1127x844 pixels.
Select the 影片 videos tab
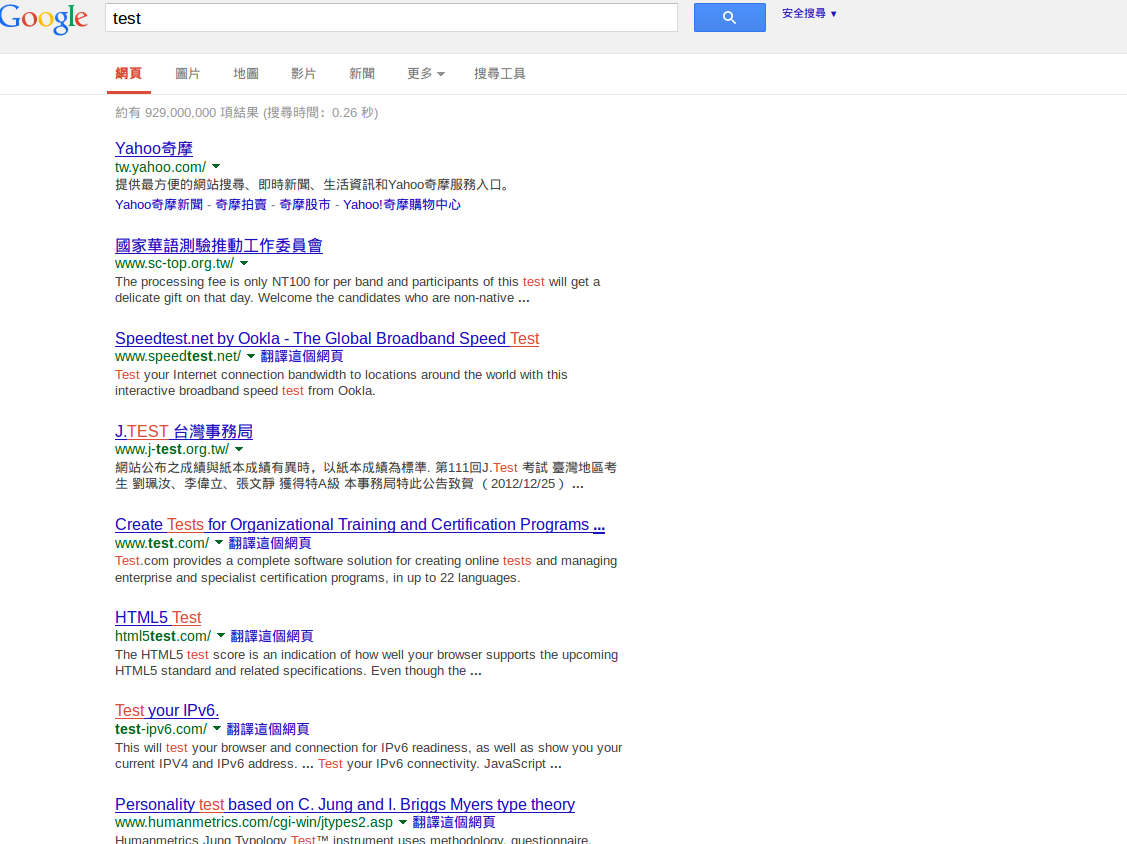coord(303,74)
